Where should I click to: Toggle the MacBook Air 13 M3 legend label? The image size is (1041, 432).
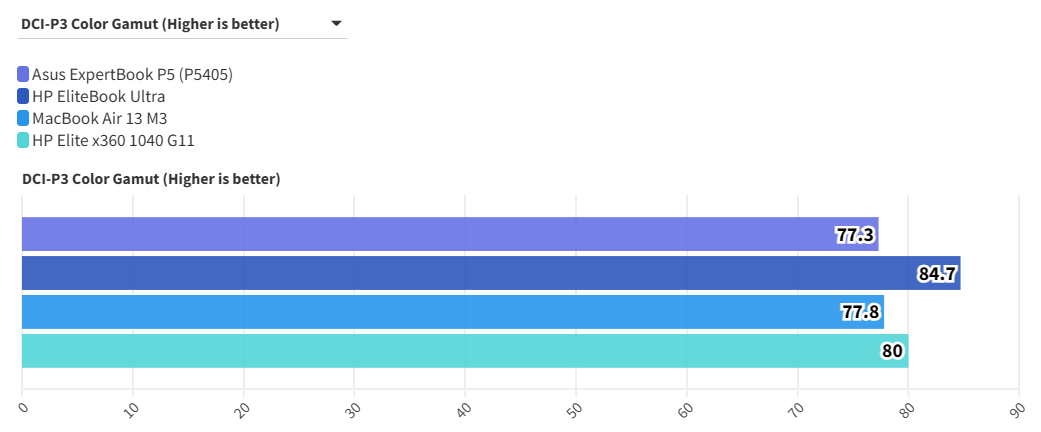pyautogui.click(x=99, y=118)
